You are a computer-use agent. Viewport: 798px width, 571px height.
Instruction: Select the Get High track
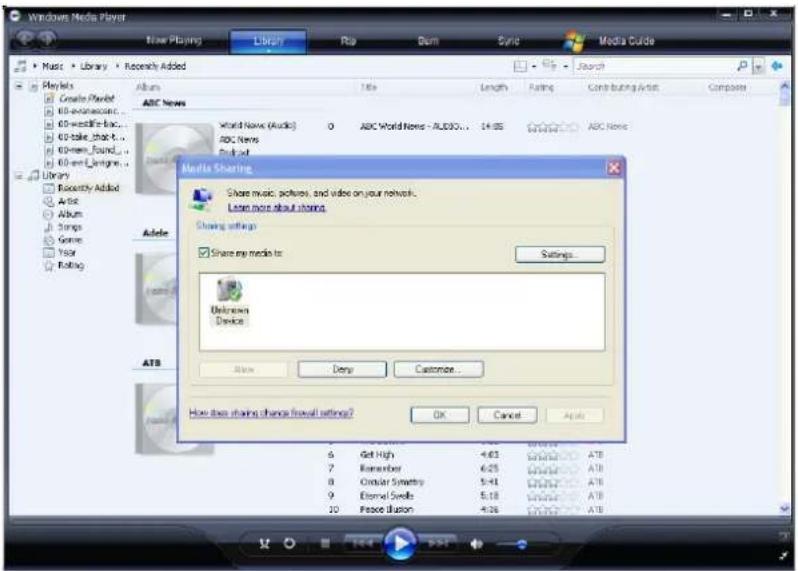(x=377, y=454)
